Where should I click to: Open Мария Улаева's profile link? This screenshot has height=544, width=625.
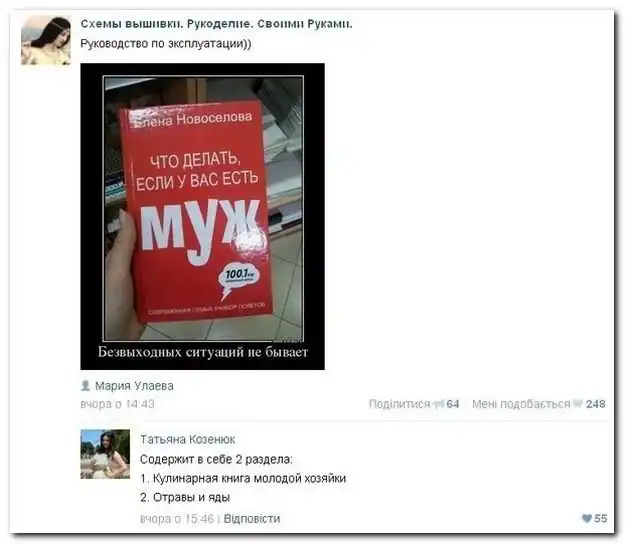134,386
